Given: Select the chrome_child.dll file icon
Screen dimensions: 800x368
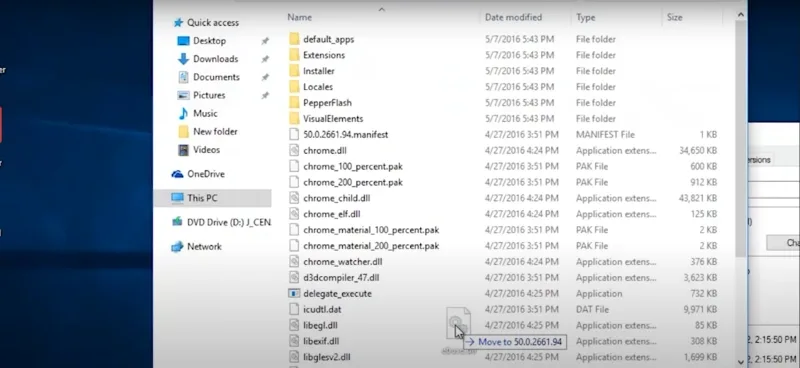Looking at the screenshot, I should [x=293, y=198].
